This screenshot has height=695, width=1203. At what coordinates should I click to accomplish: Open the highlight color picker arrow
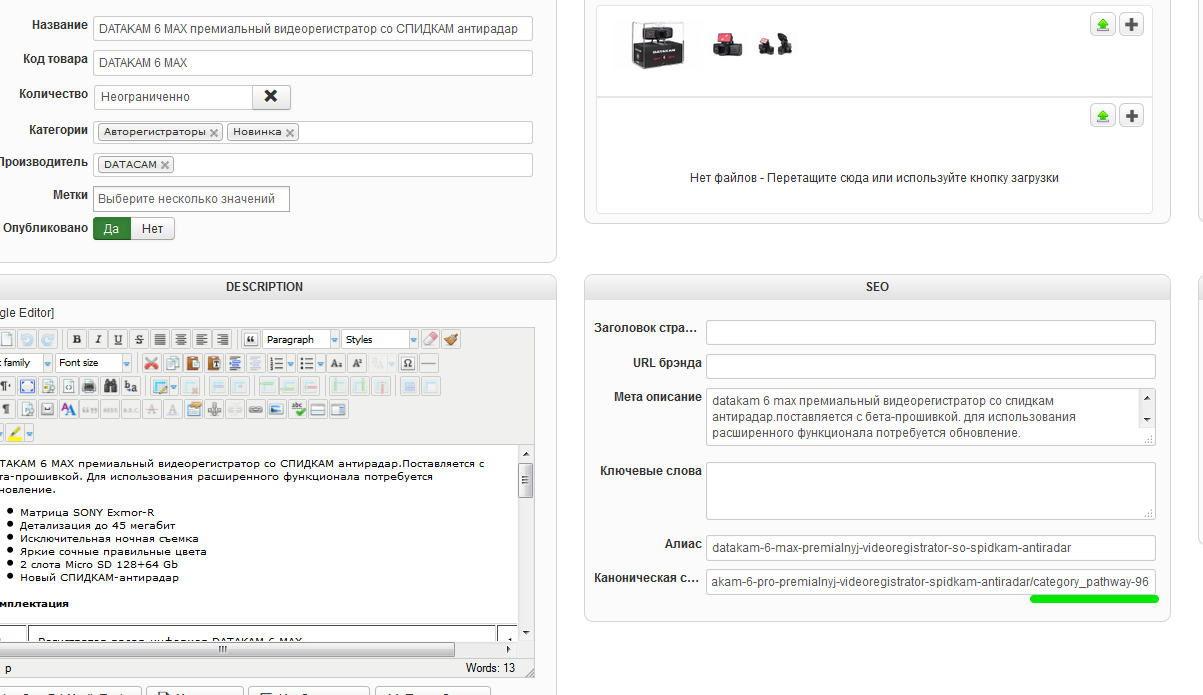tap(29, 432)
